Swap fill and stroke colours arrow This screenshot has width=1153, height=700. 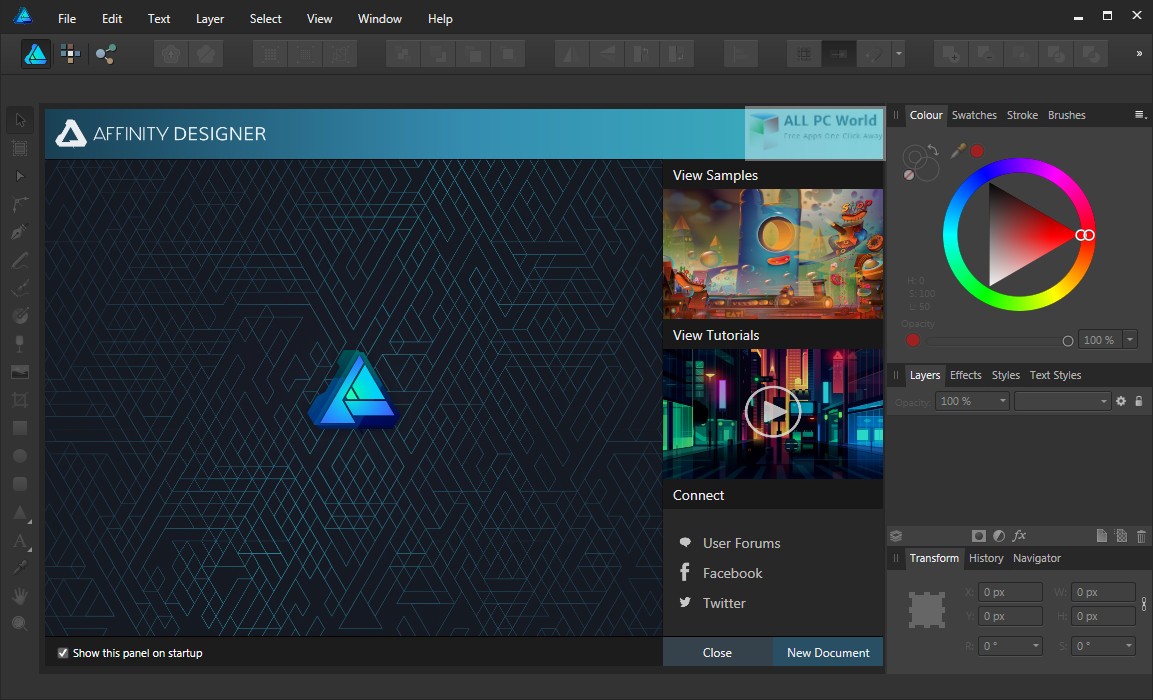point(932,149)
